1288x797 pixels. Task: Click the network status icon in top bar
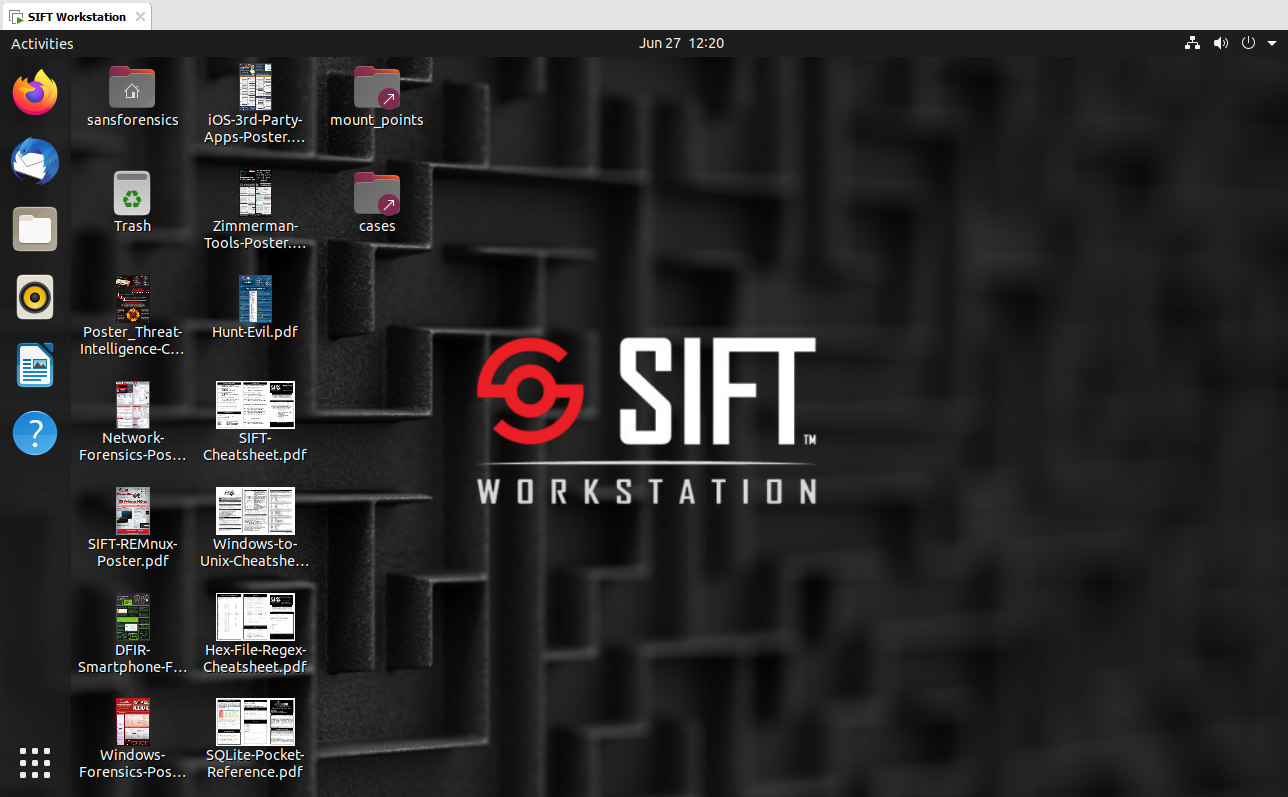[x=1192, y=43]
